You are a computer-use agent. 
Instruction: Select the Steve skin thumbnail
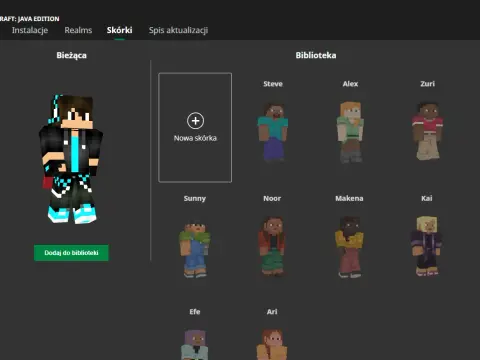[x=273, y=132]
